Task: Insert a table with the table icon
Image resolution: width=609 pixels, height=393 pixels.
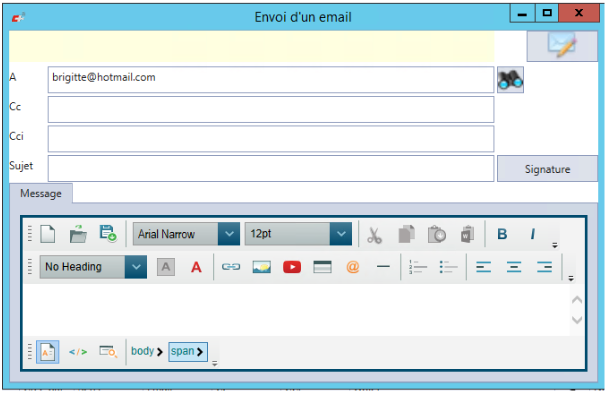Action: click(322, 267)
